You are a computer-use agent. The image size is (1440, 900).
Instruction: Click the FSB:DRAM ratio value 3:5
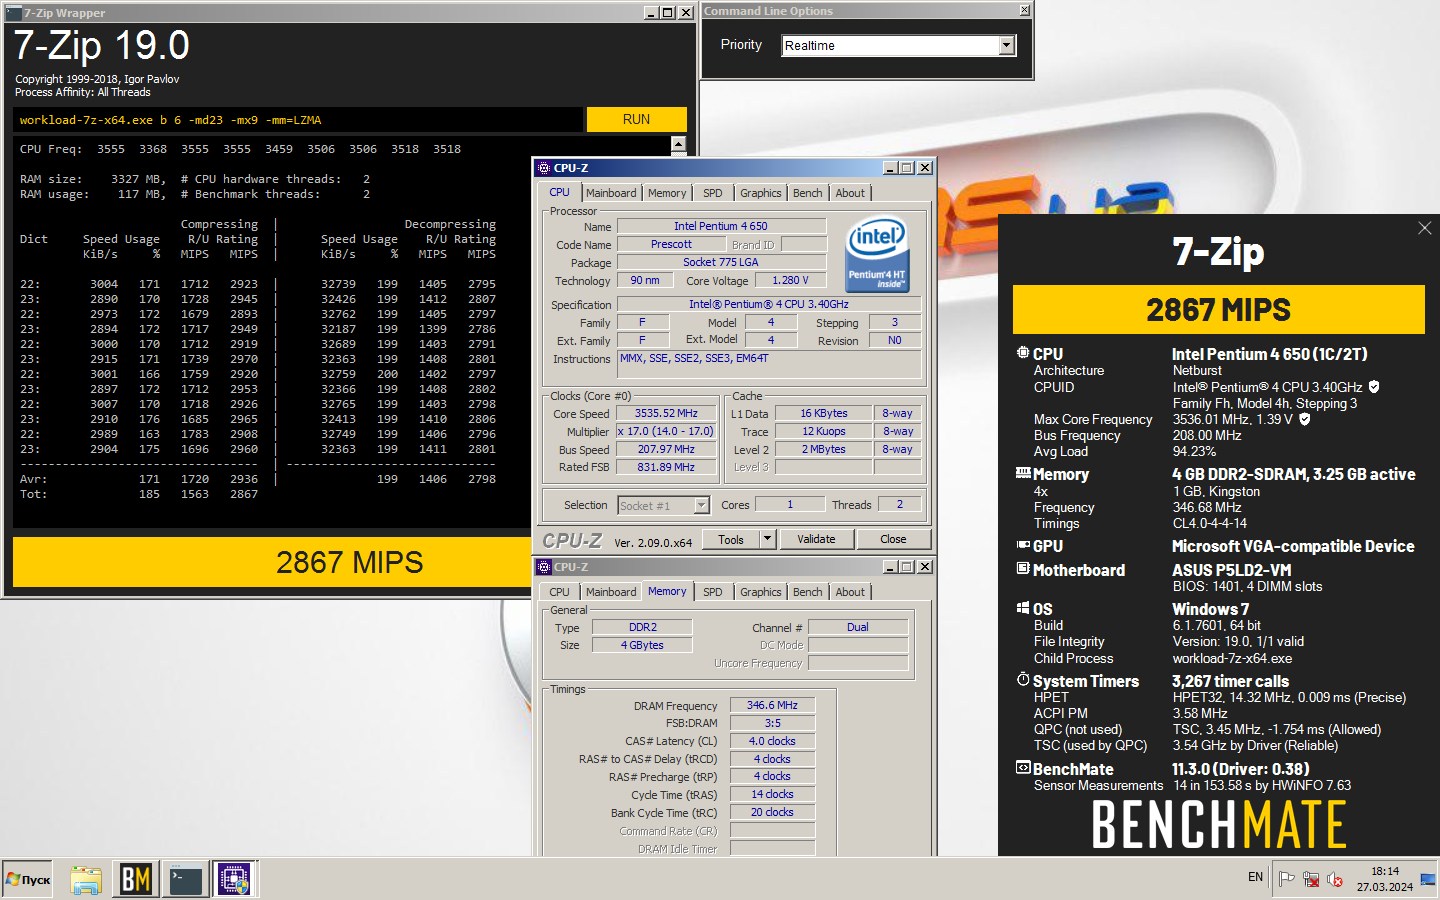click(x=772, y=723)
